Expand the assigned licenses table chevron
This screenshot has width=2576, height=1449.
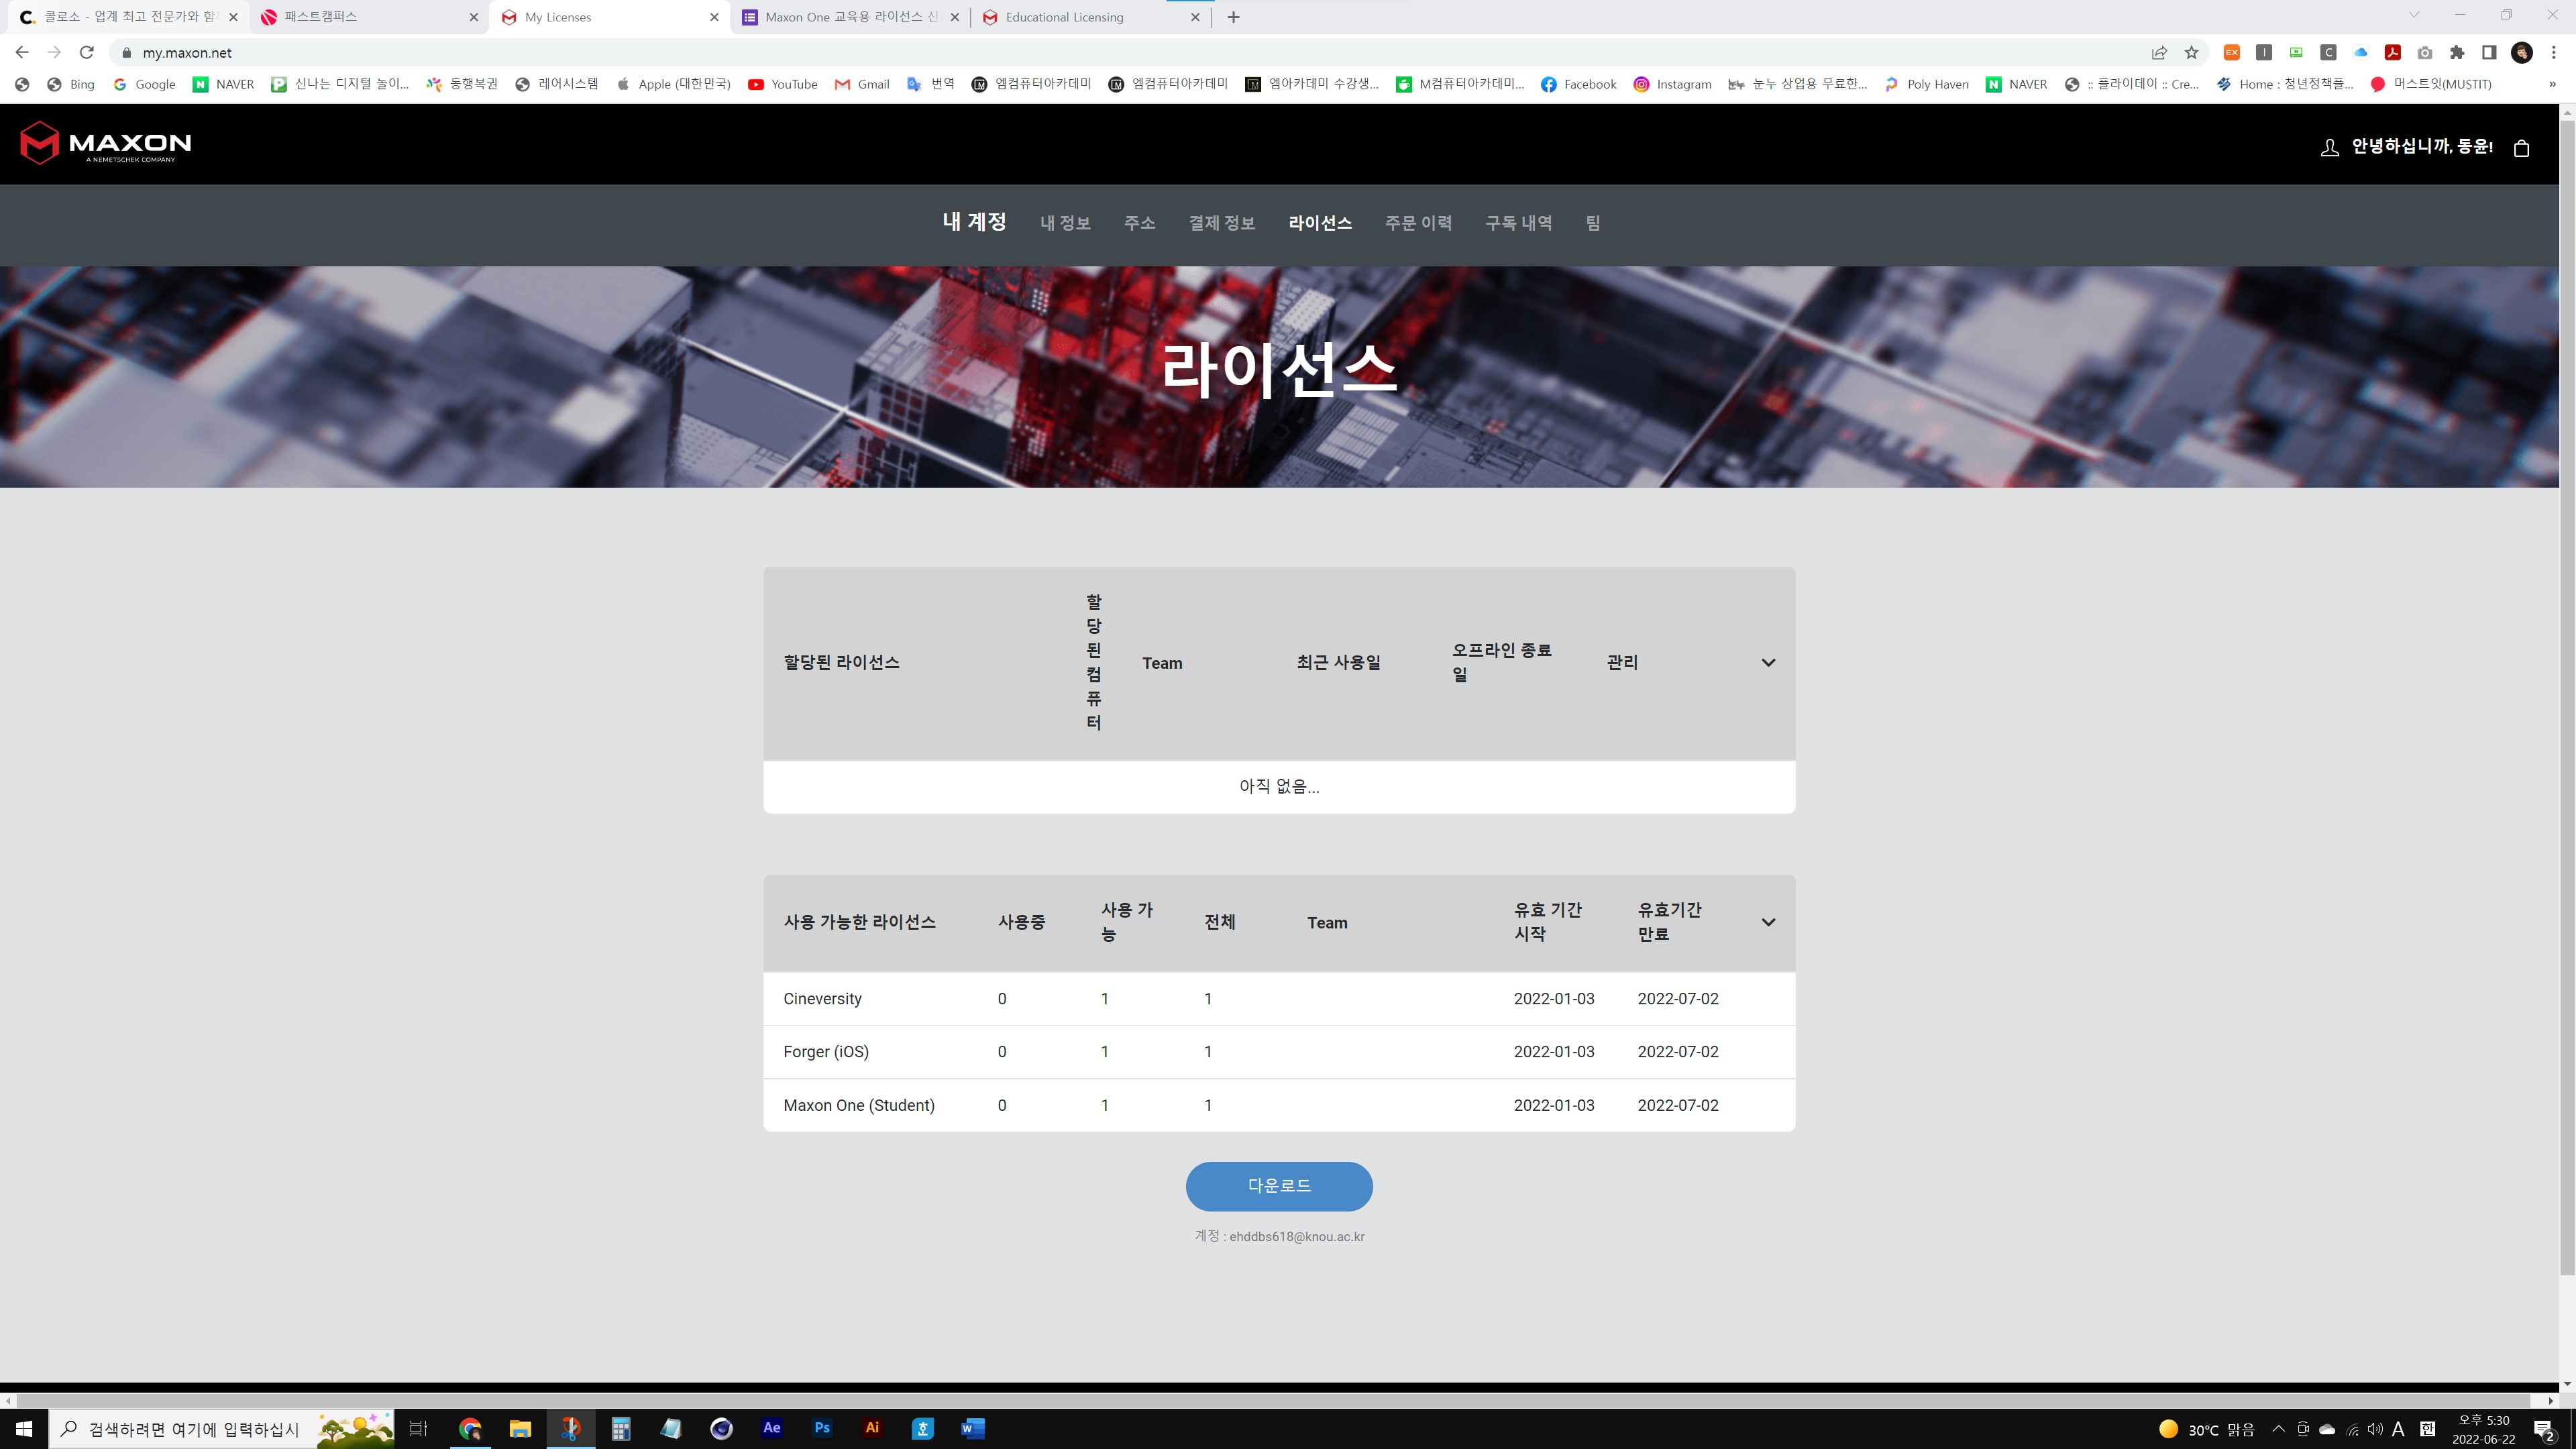pos(1768,662)
